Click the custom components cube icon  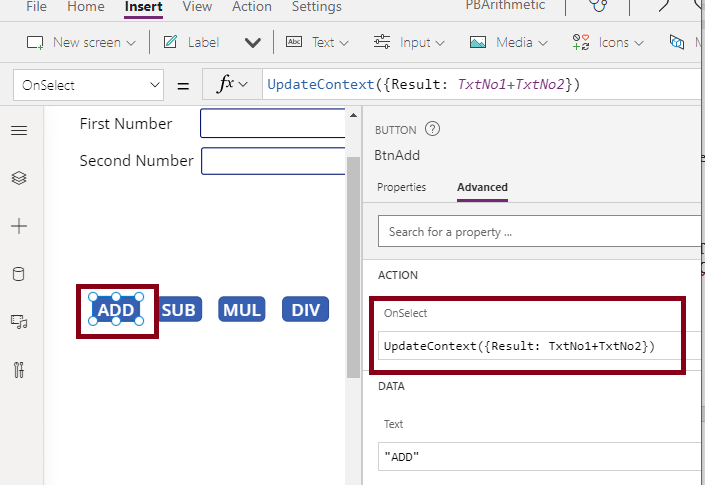coord(677,42)
